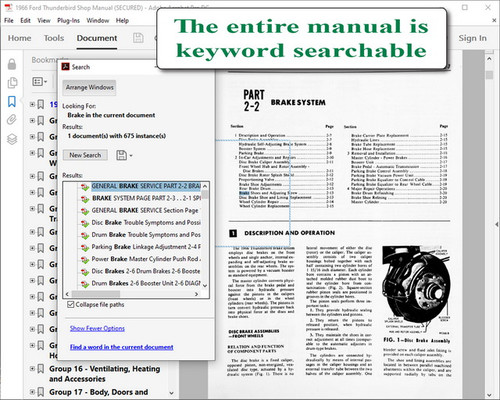Toggle the Bookmarks panel icon
Image resolution: width=500 pixels, height=400 pixels.
tap(12, 101)
